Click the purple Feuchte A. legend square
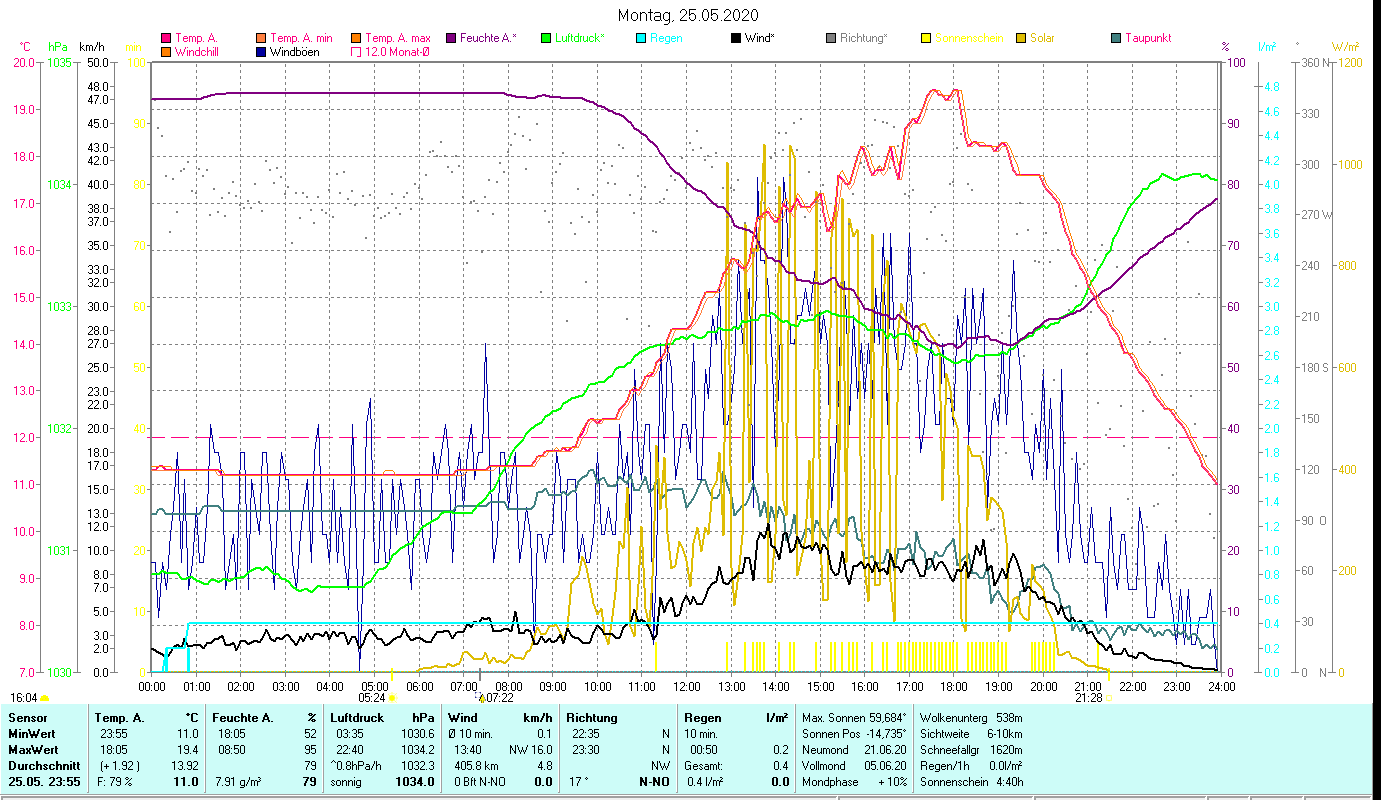The width and height of the screenshot is (1381, 800). click(451, 39)
